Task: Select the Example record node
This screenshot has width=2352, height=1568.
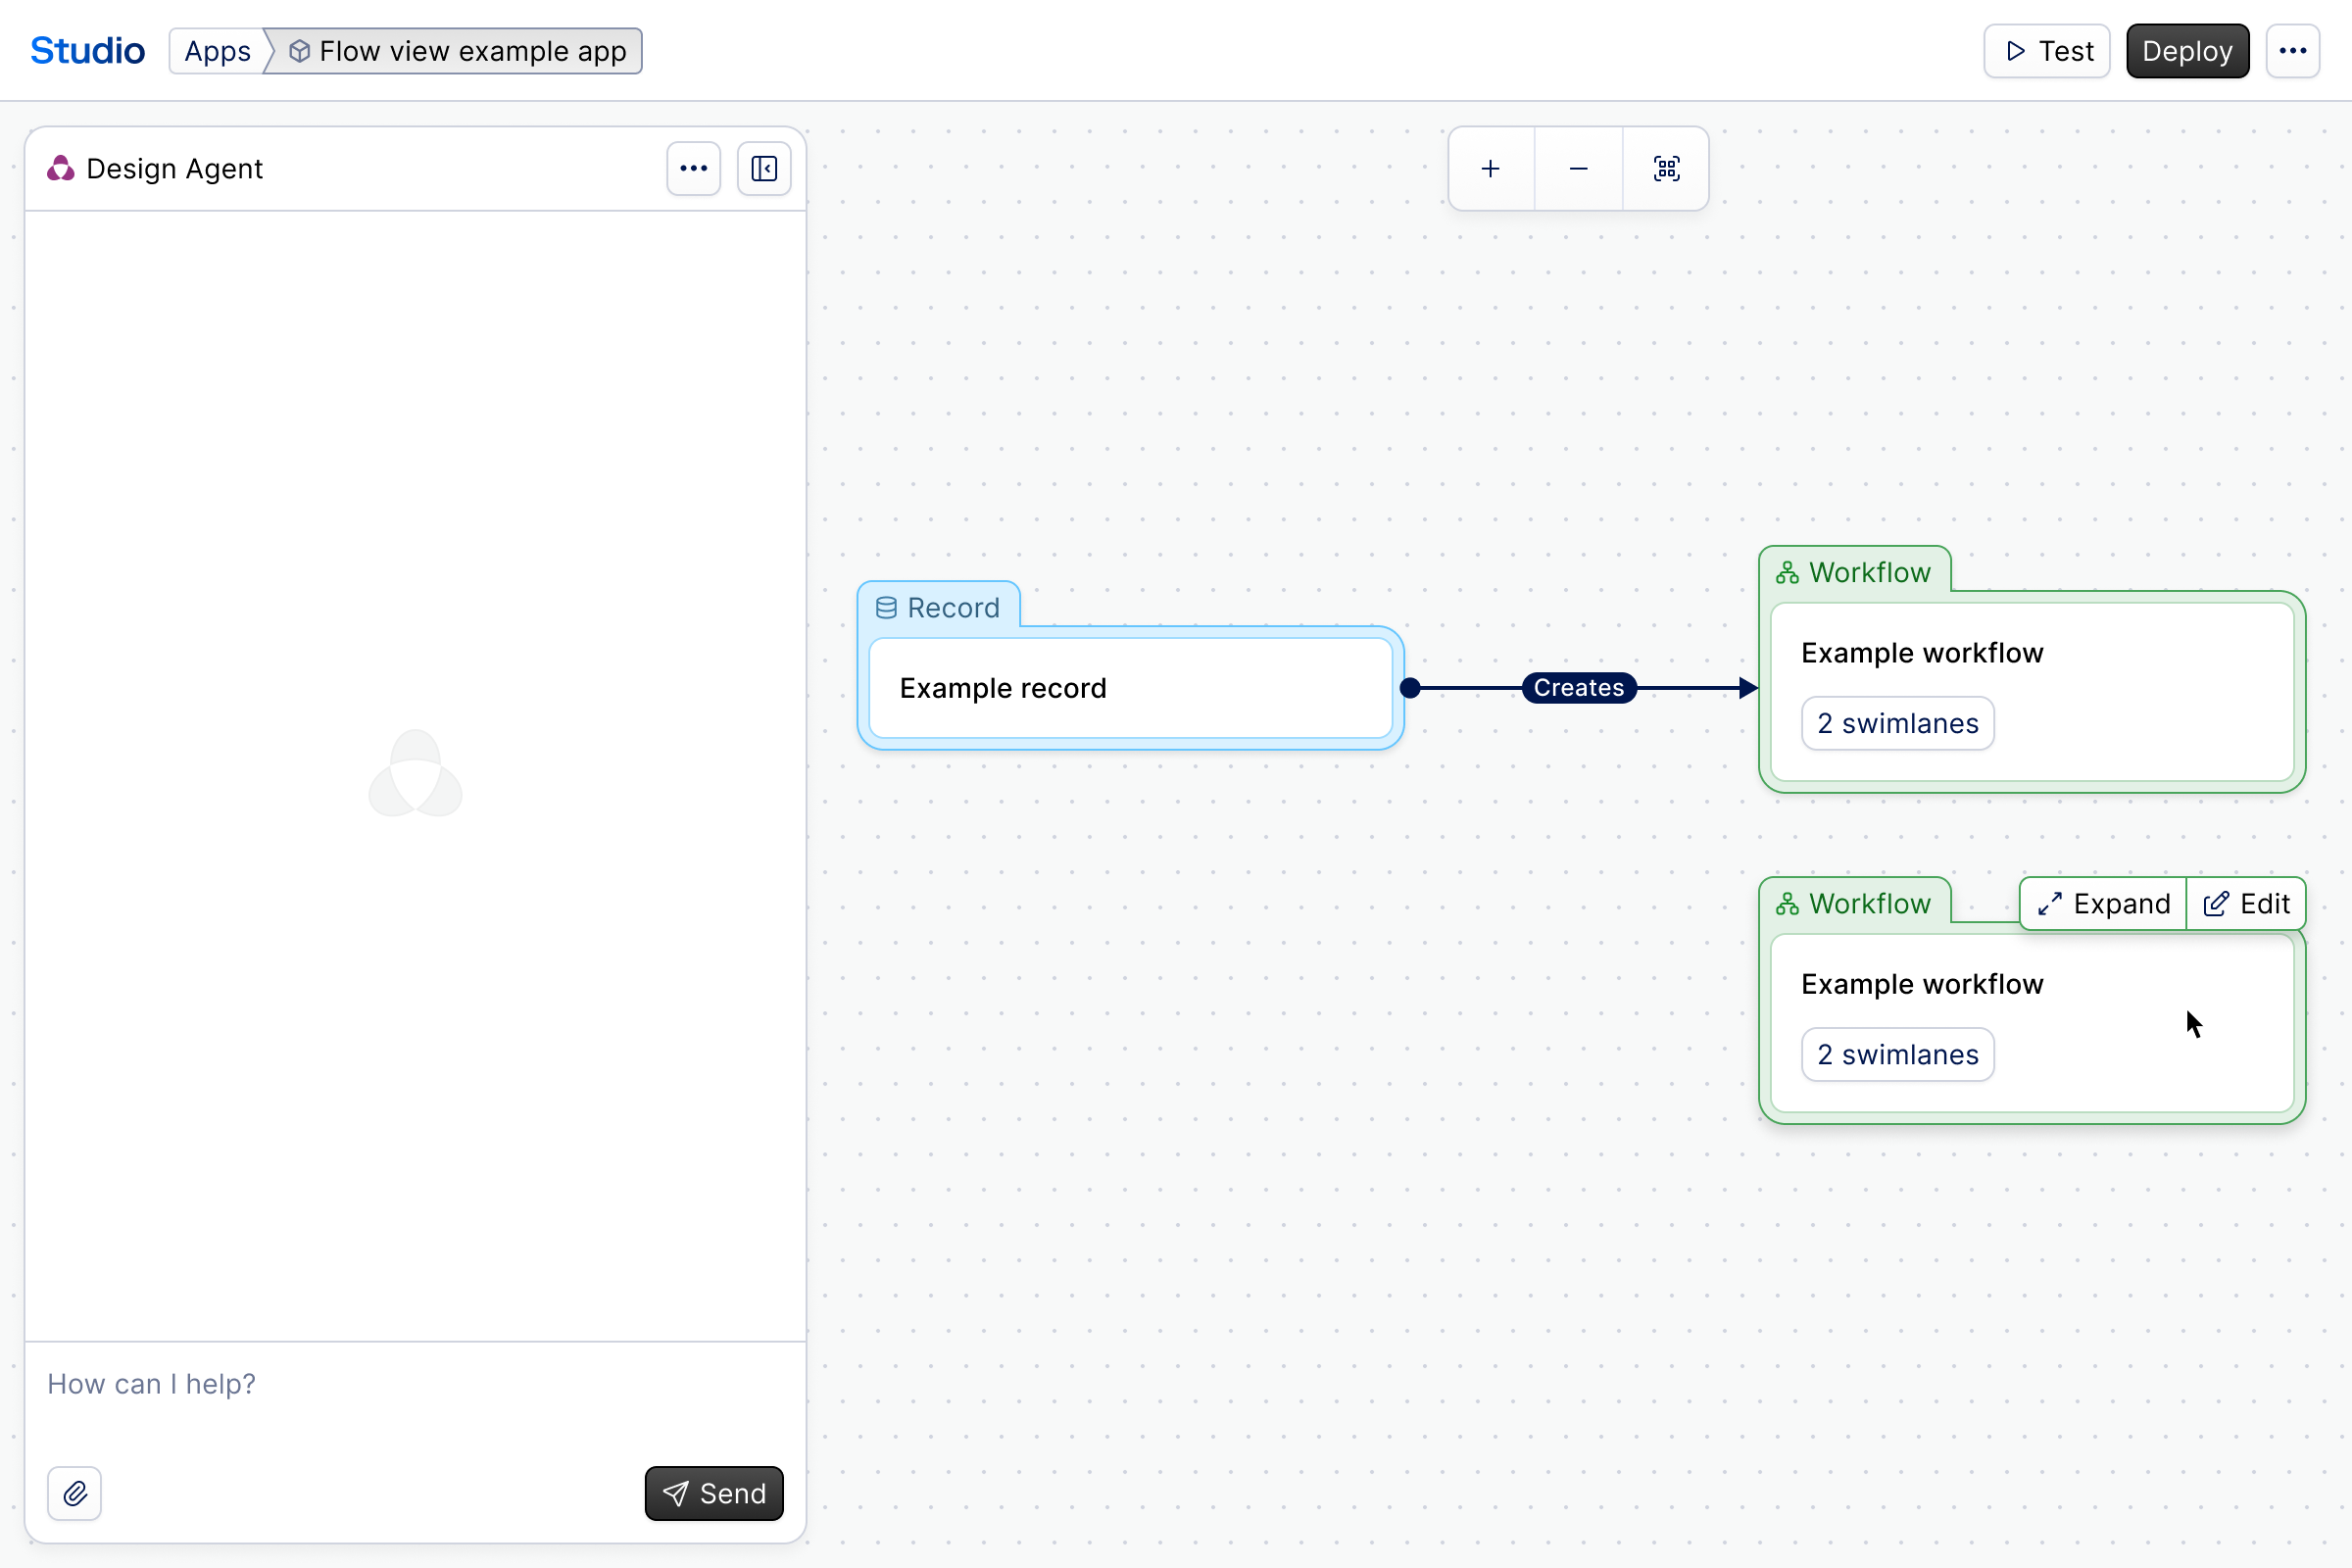Action: coord(1130,688)
